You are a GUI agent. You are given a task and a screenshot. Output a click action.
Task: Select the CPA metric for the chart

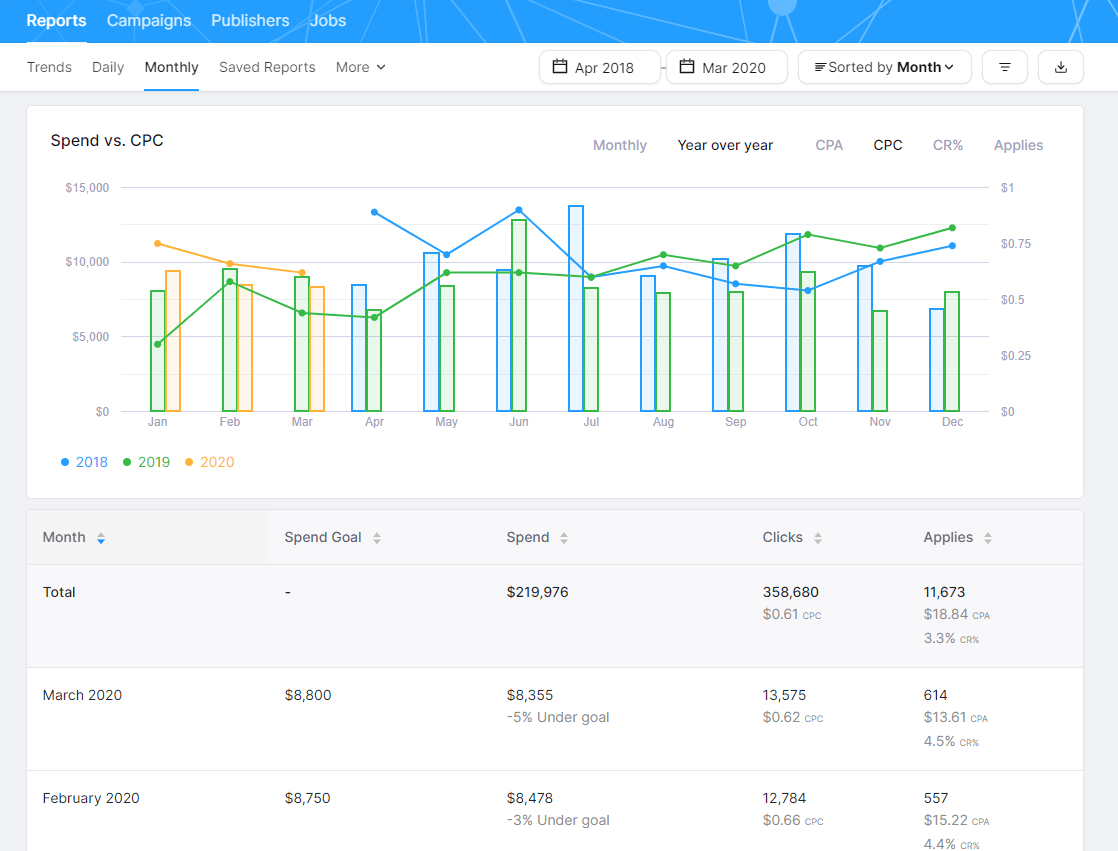click(x=829, y=145)
